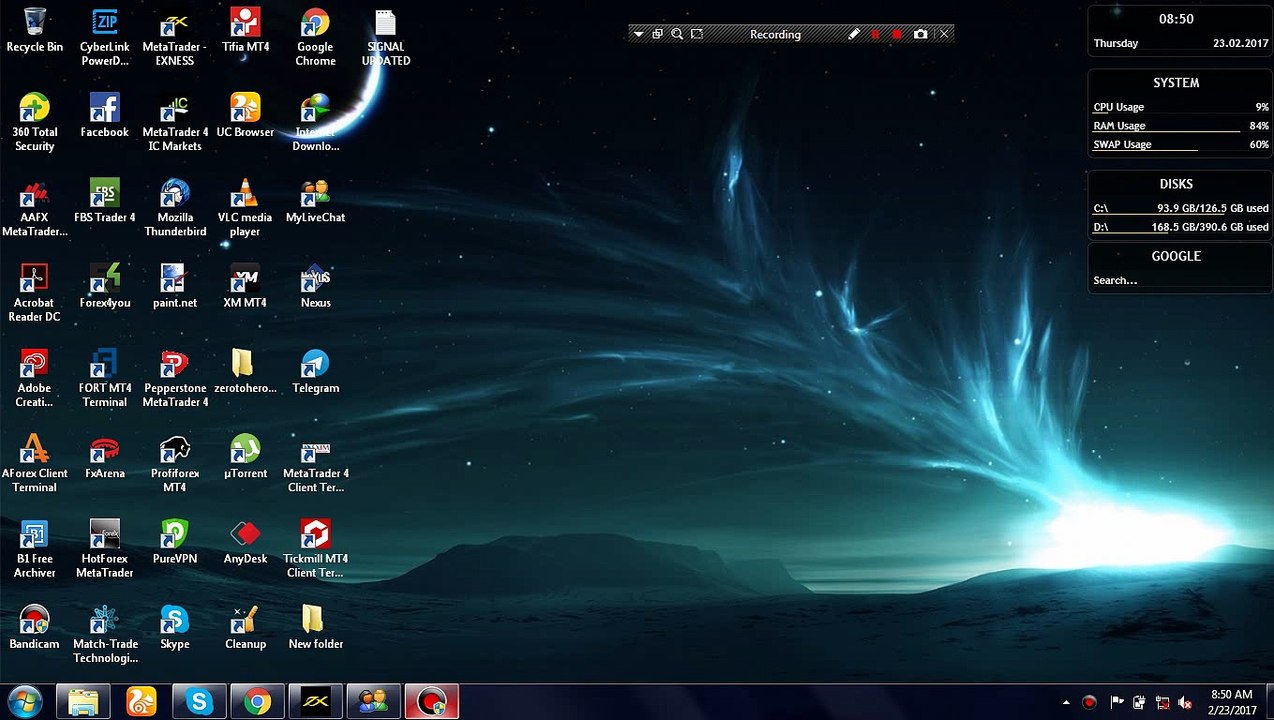Stop recording with the second red button
The width and height of the screenshot is (1274, 720).
[897, 34]
